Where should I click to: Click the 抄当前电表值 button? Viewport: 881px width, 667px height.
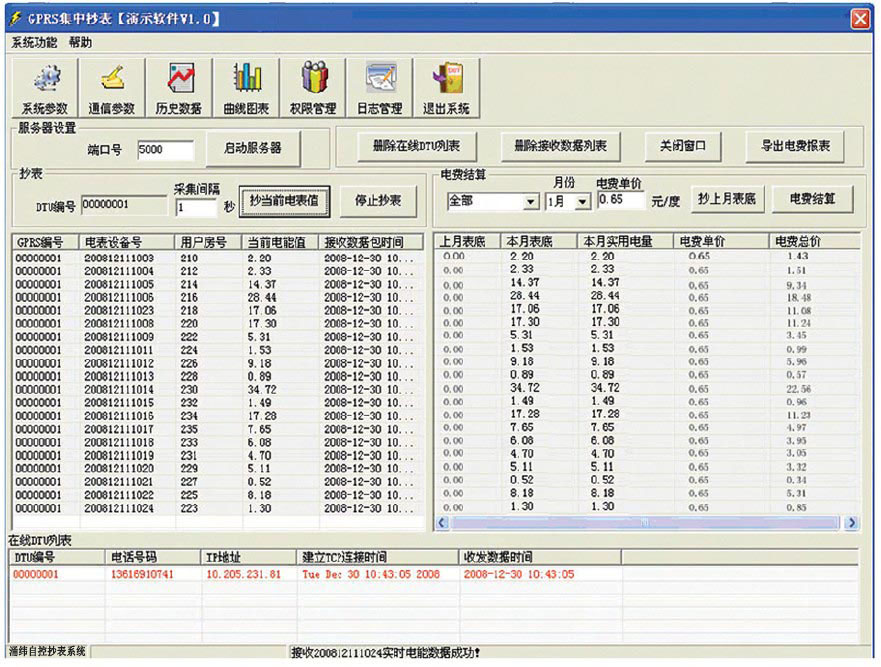(284, 201)
